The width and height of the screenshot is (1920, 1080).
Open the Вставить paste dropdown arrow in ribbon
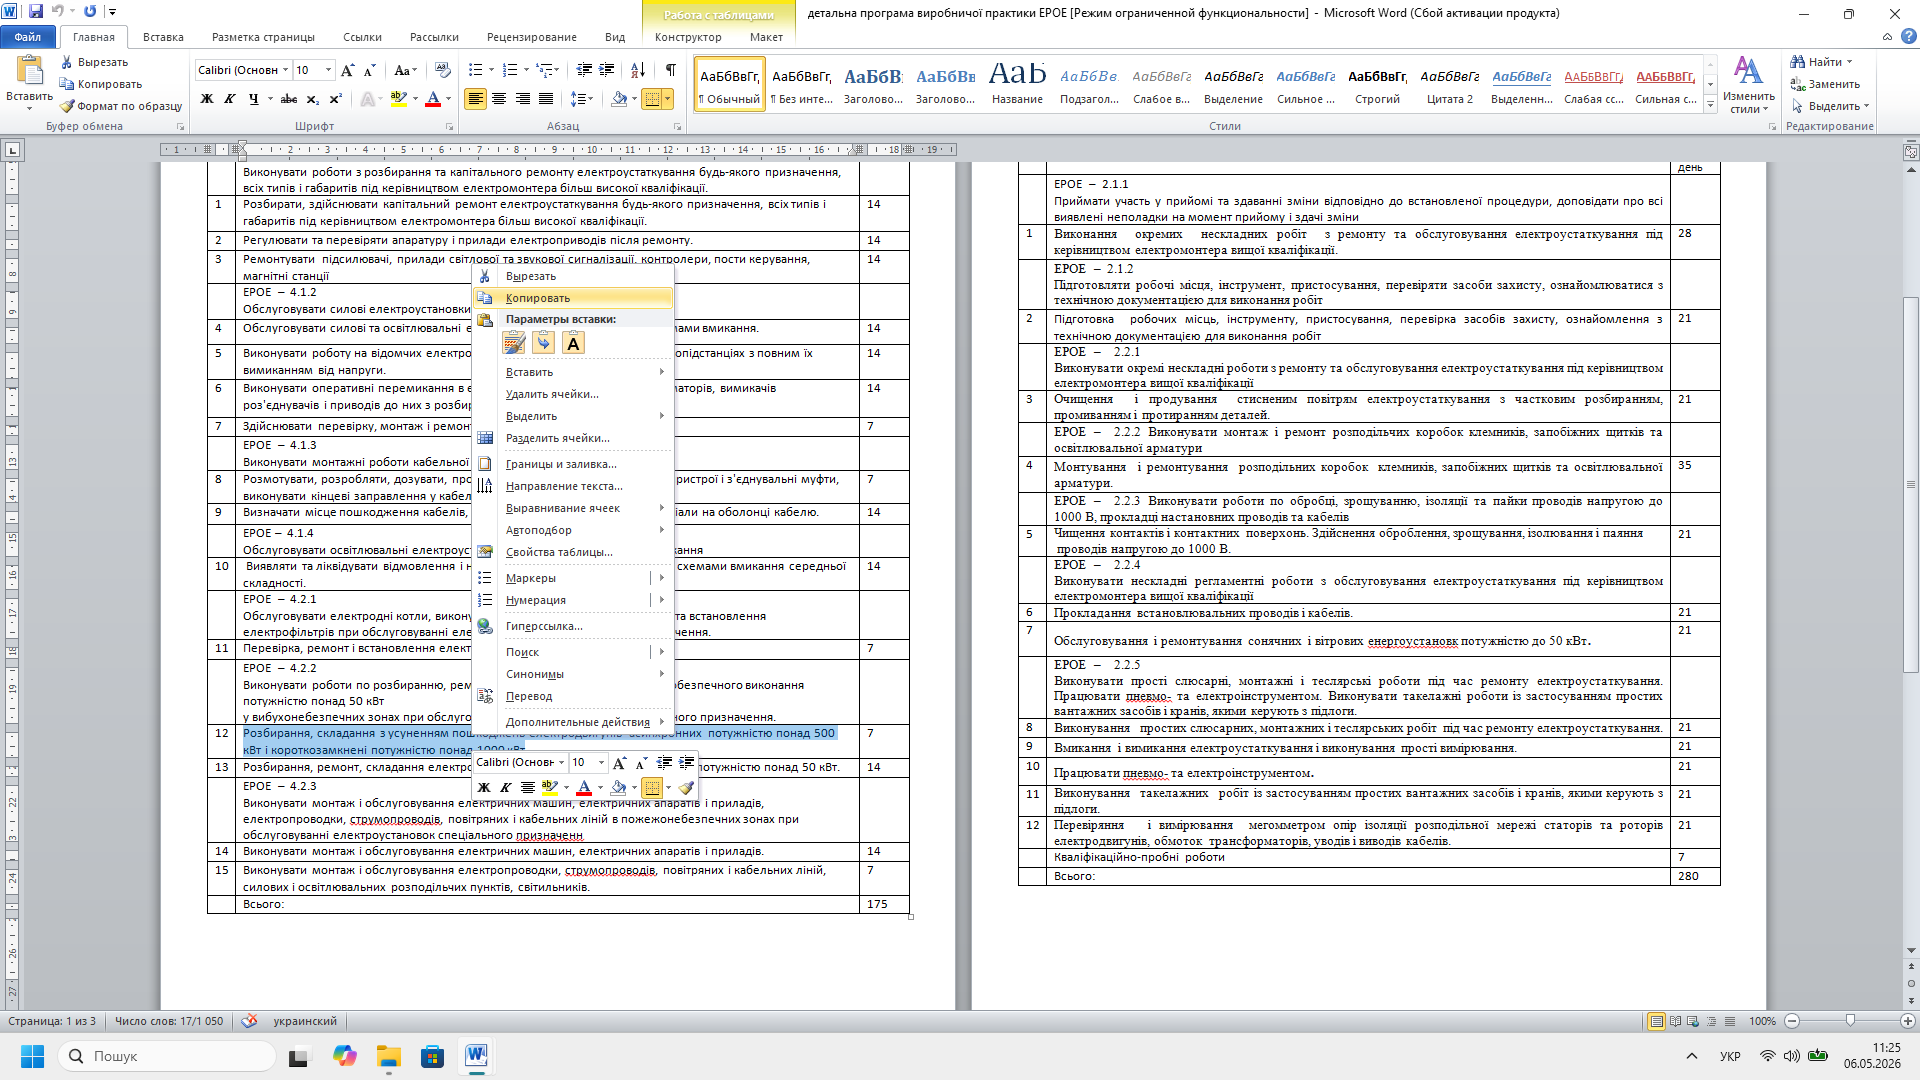click(29, 108)
